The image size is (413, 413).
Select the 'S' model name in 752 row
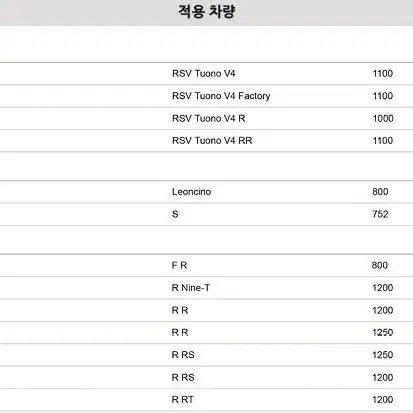point(175,214)
